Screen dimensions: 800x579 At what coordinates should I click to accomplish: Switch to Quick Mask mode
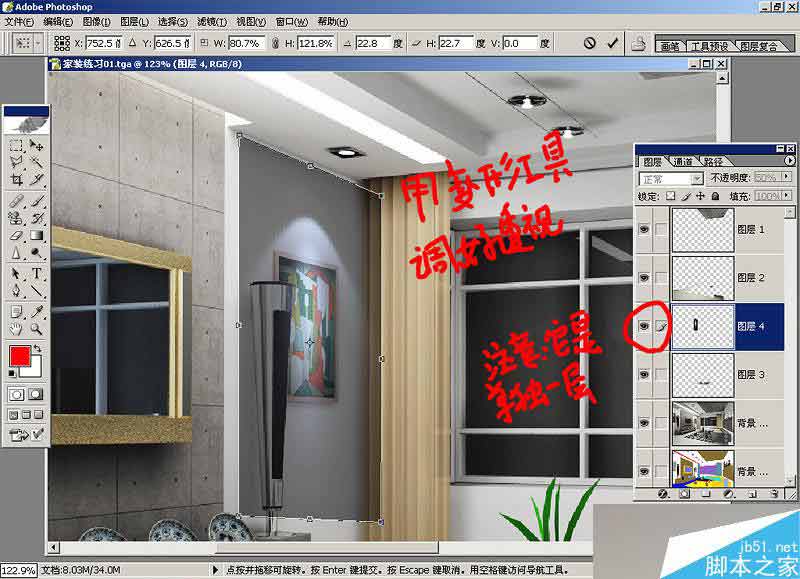coord(36,394)
